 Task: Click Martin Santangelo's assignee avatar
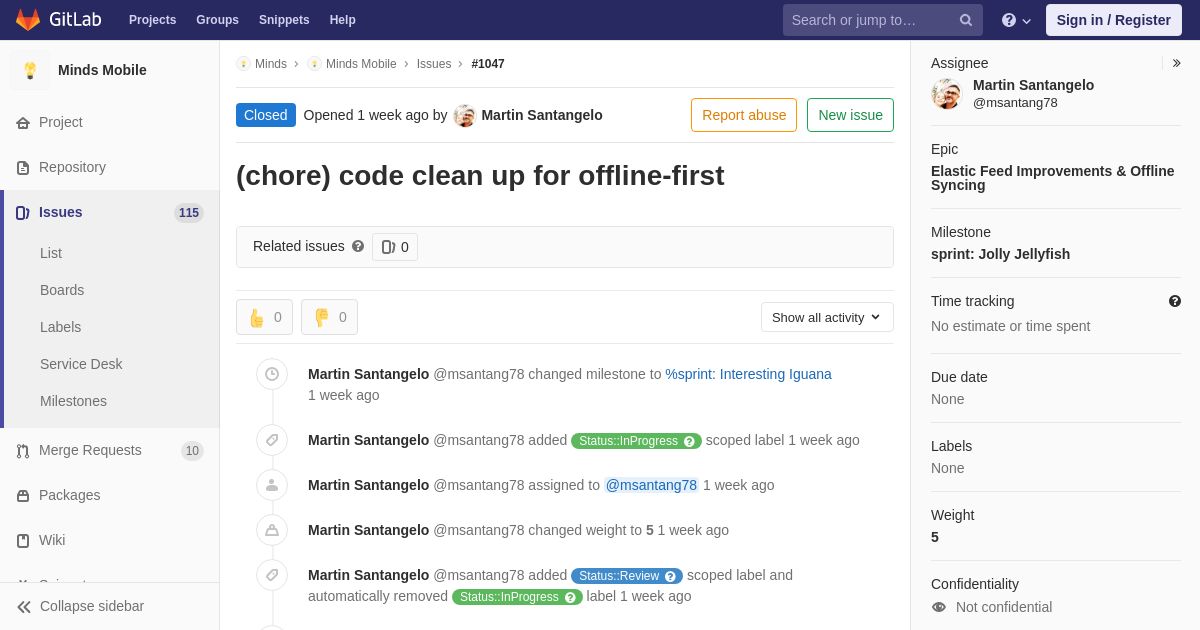946,94
